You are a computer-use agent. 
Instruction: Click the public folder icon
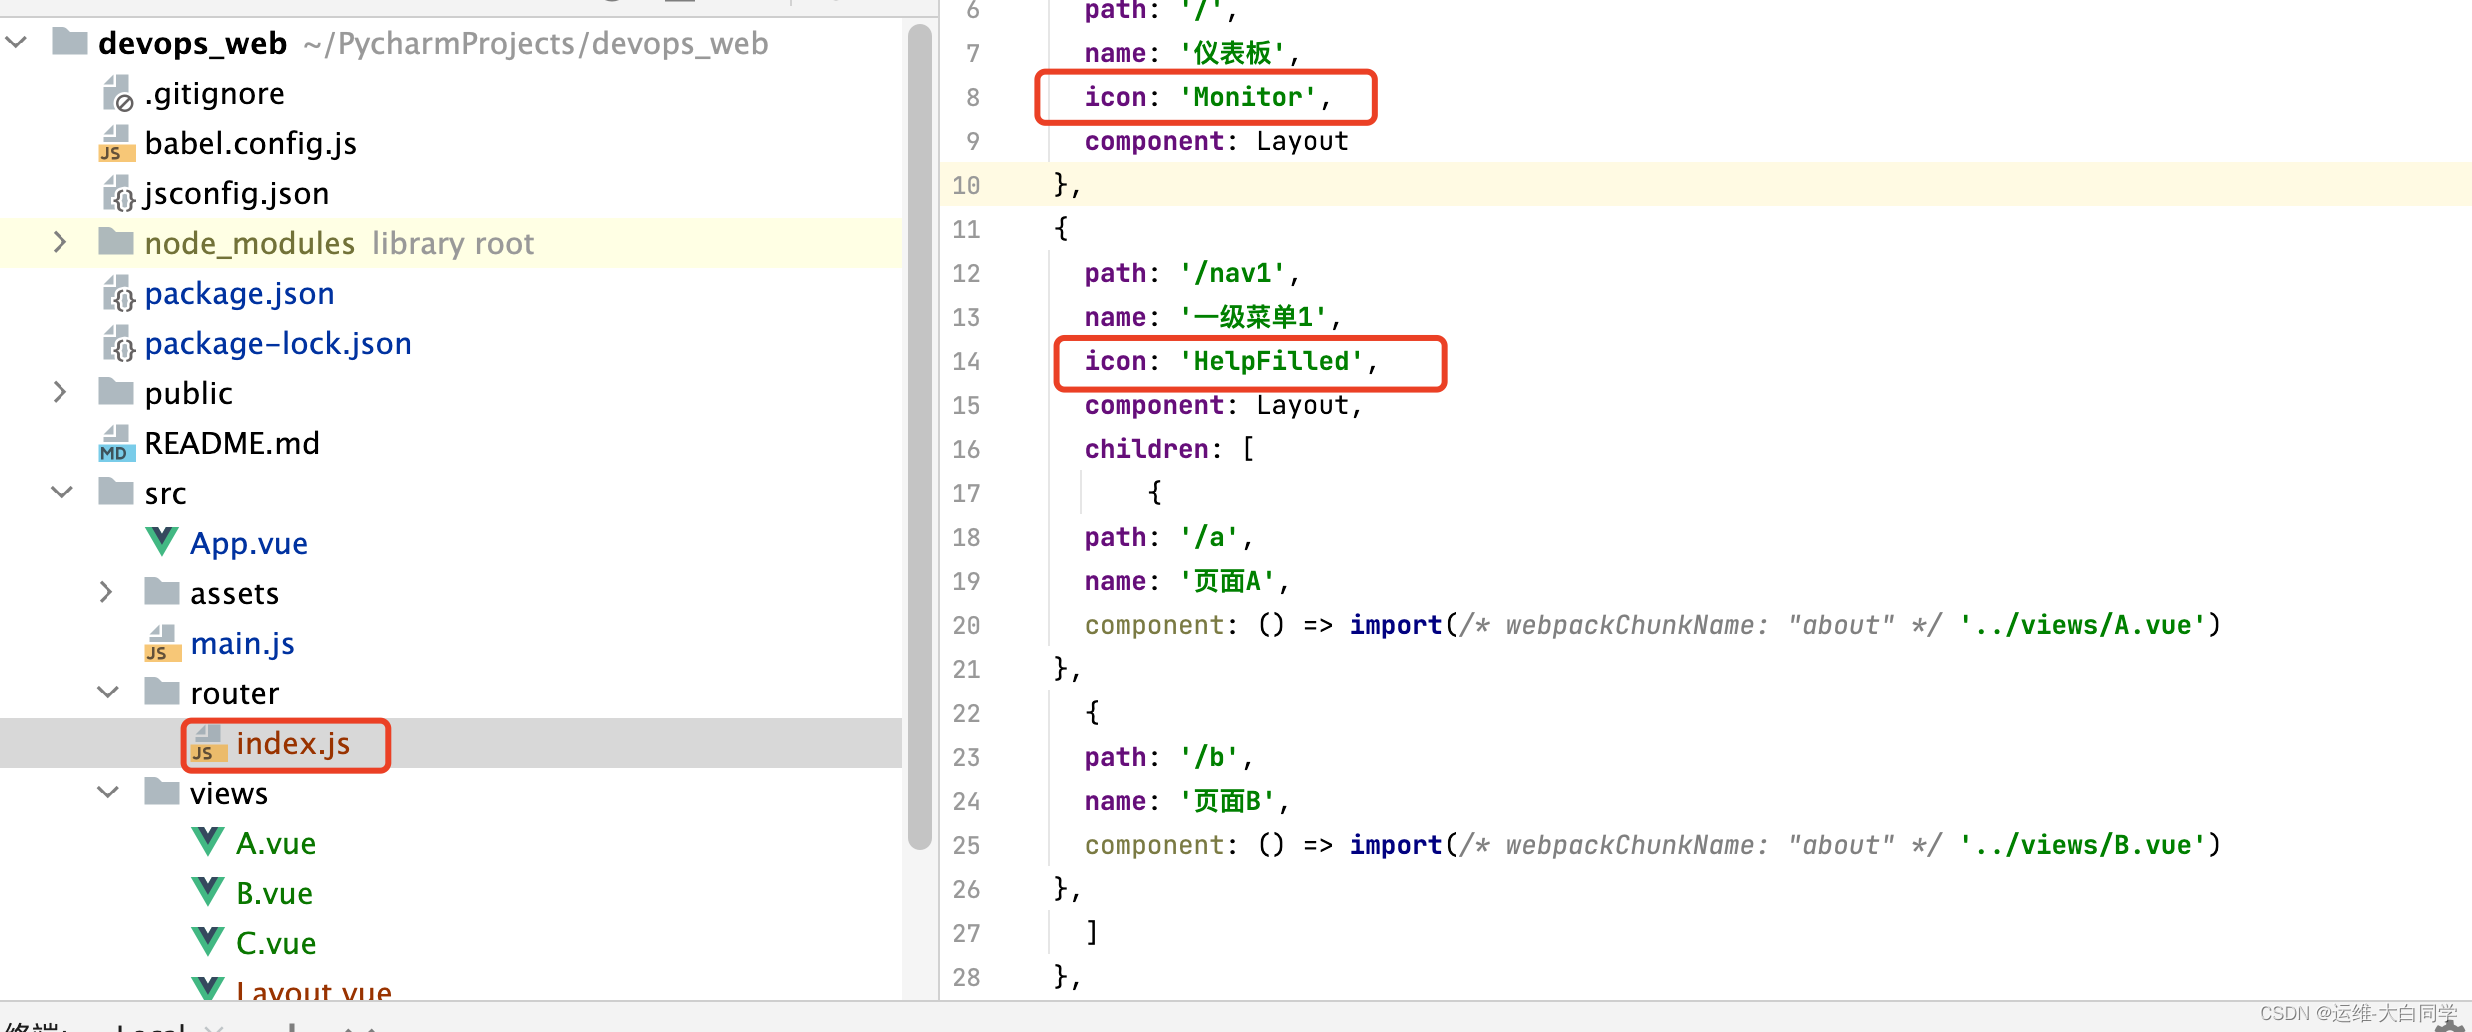tap(116, 392)
